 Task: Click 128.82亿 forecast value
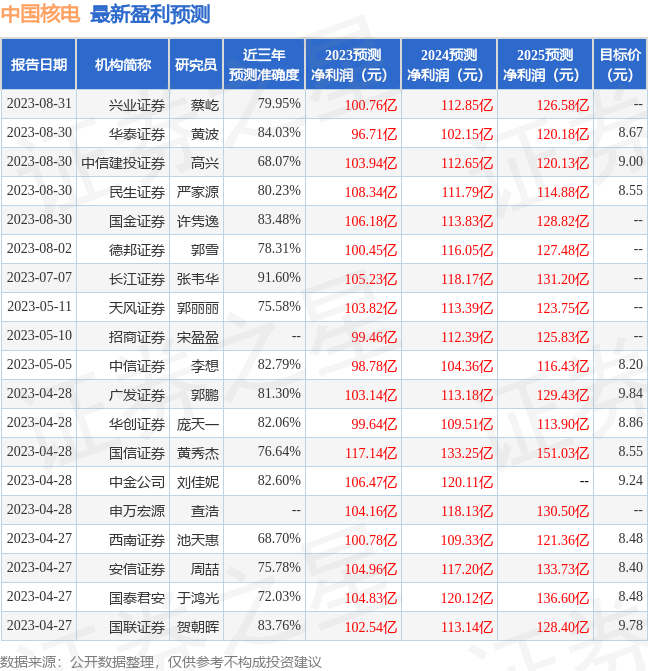click(x=563, y=221)
